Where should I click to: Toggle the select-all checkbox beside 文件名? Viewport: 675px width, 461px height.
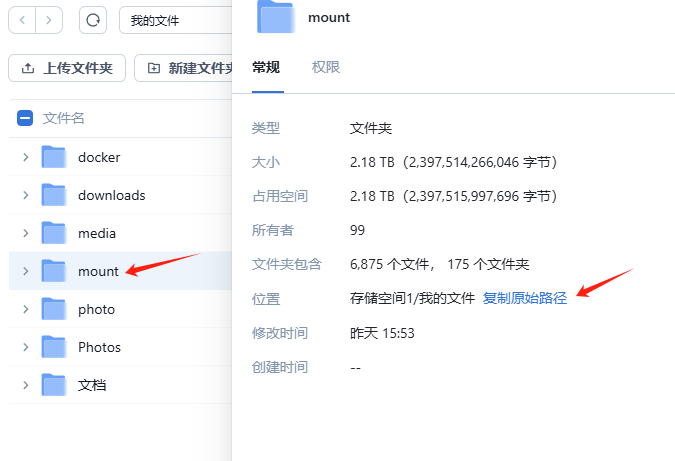click(x=26, y=118)
